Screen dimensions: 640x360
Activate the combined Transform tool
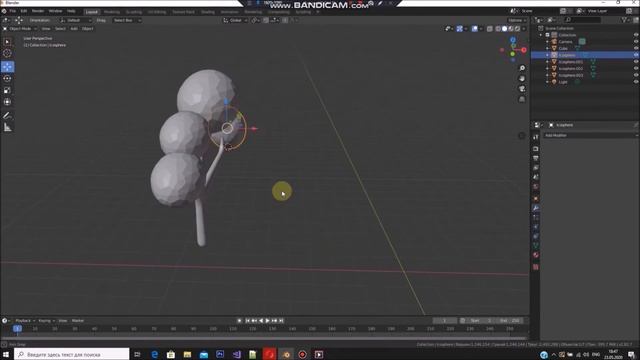pos(7,102)
